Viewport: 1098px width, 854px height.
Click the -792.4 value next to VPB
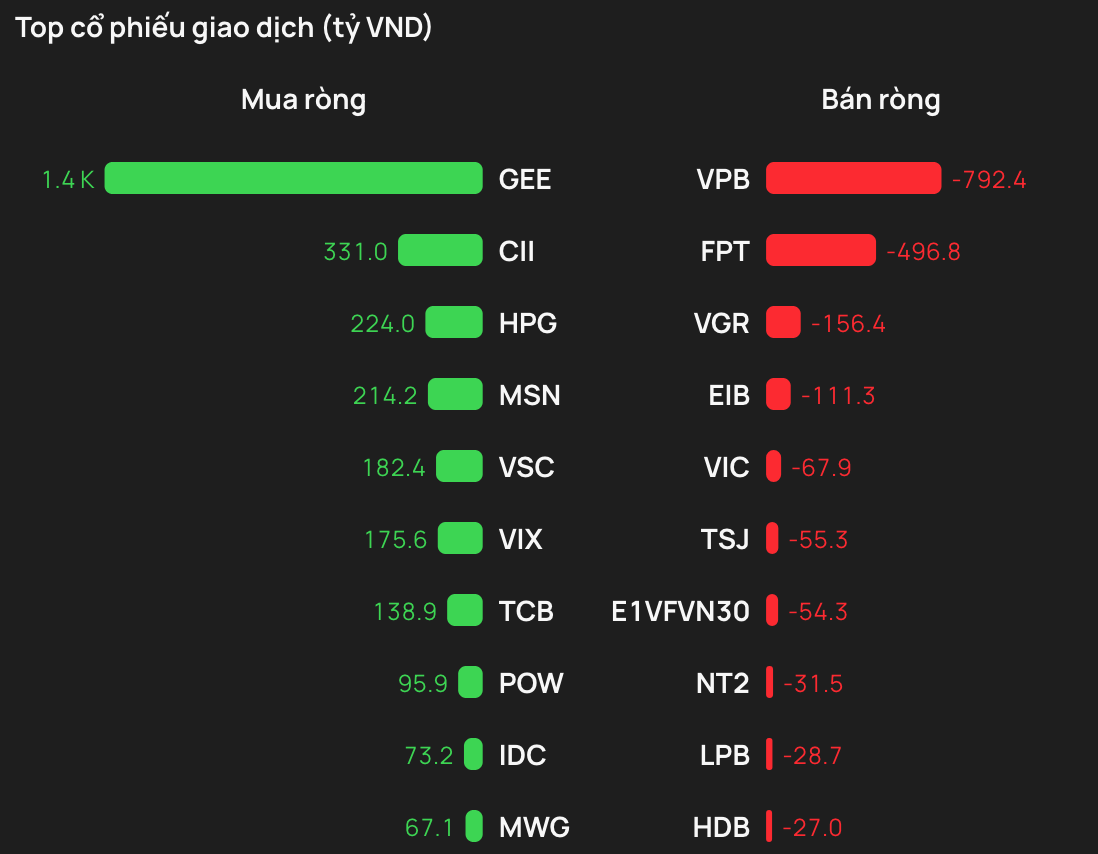[989, 180]
